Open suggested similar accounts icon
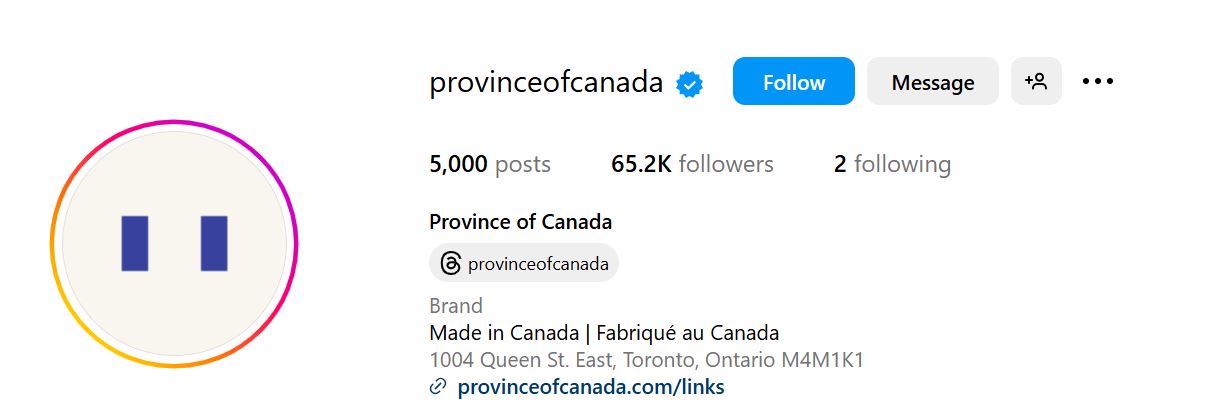 tap(1036, 82)
